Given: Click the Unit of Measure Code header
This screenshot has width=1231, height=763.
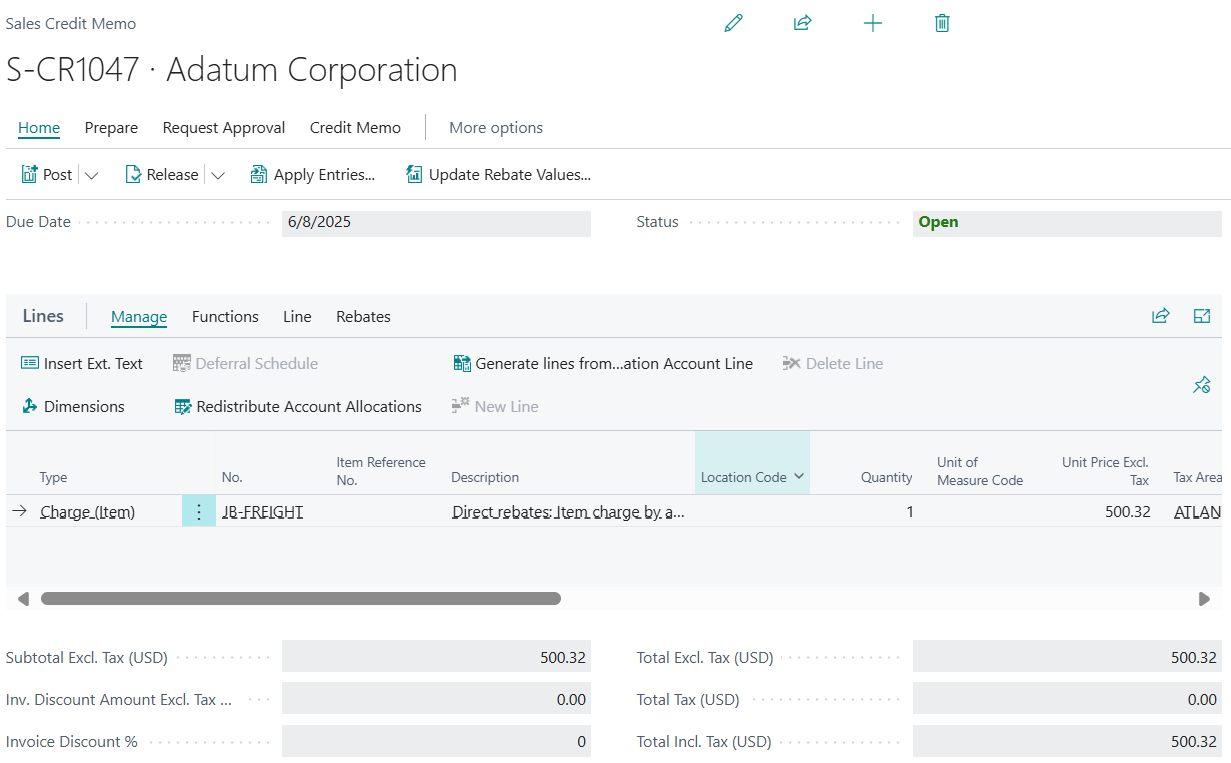Looking at the screenshot, I should tap(980, 471).
